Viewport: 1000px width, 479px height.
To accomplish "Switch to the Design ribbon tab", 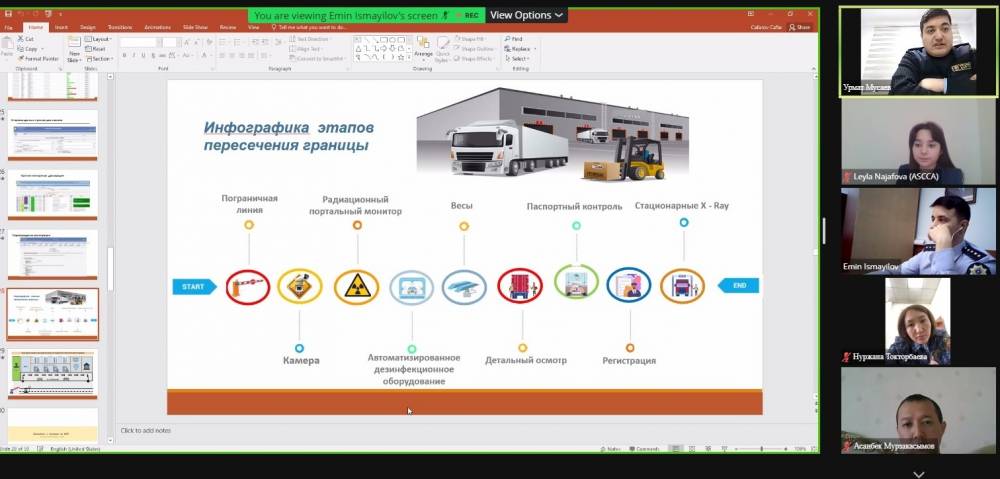I will (x=87, y=27).
